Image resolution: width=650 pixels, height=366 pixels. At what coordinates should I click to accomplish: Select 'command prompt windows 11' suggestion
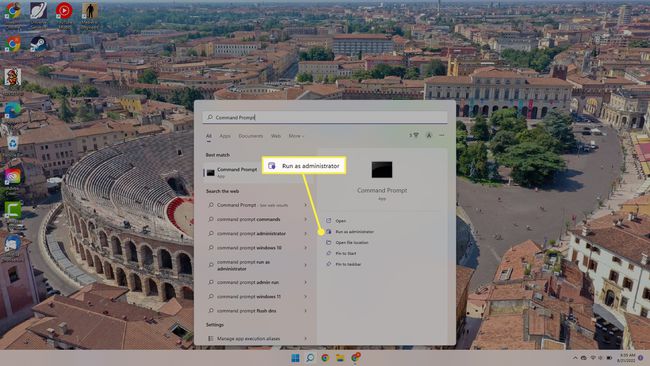pyautogui.click(x=257, y=296)
